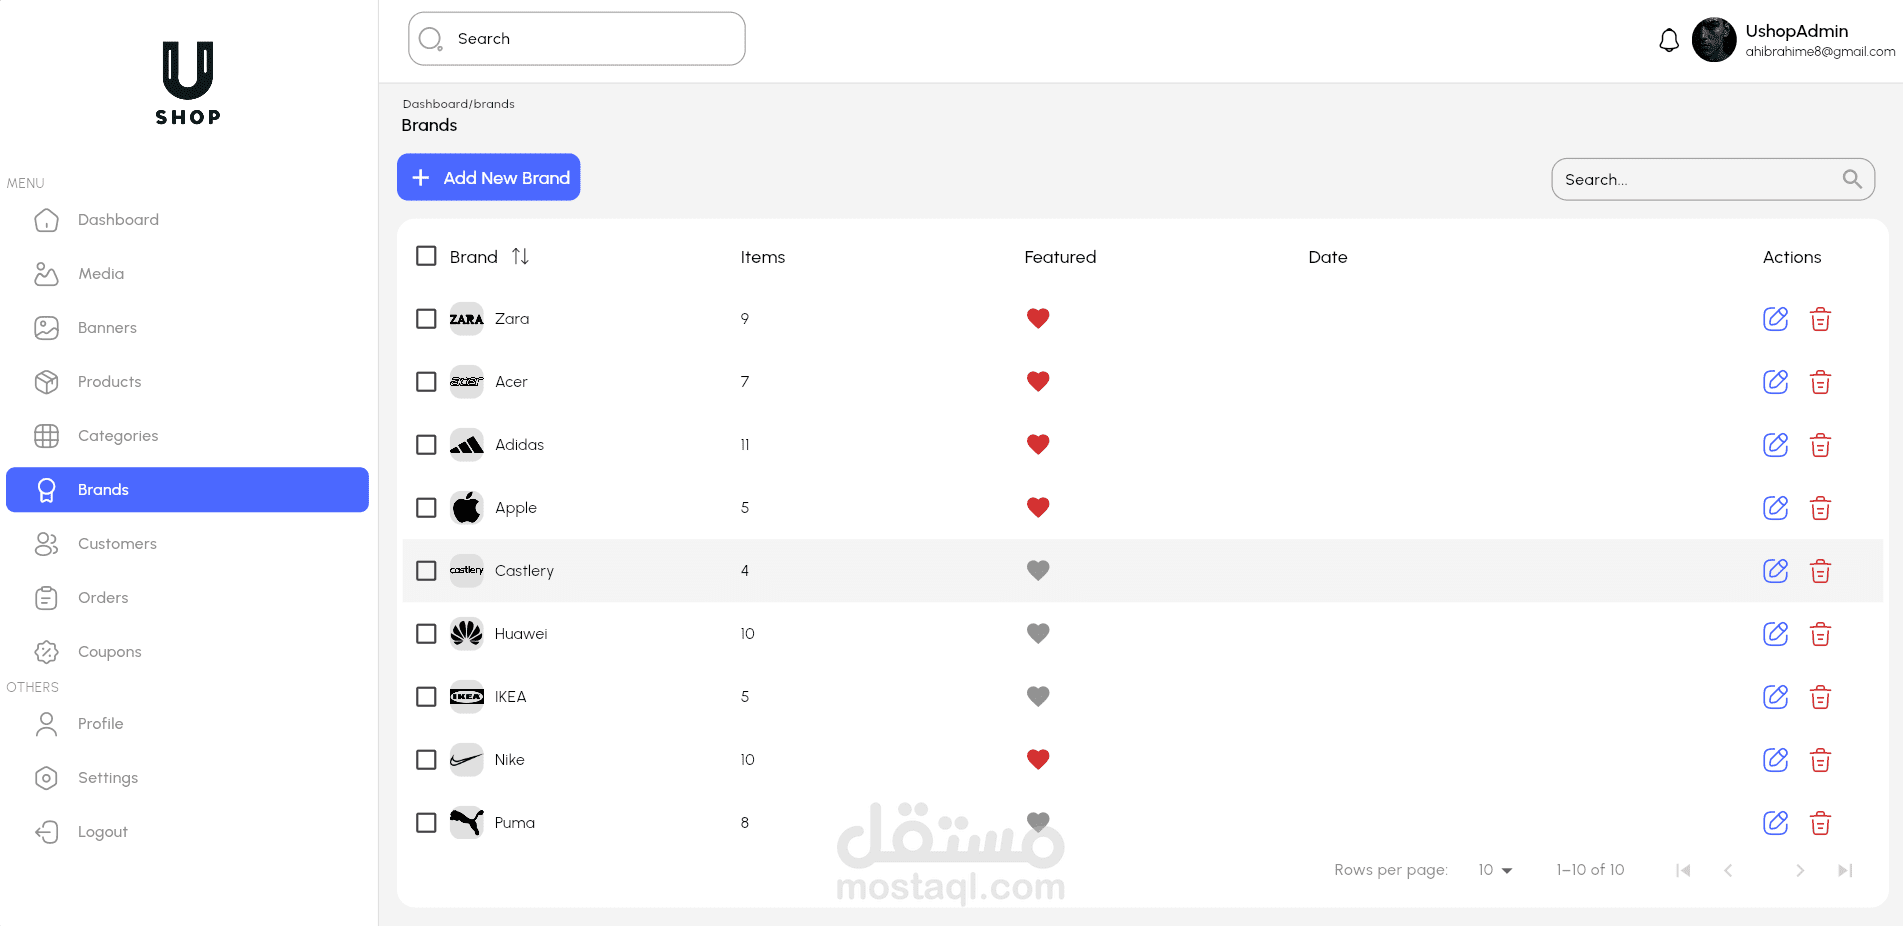Edit the Zara brand
The image size is (1903, 926).
[1775, 319]
